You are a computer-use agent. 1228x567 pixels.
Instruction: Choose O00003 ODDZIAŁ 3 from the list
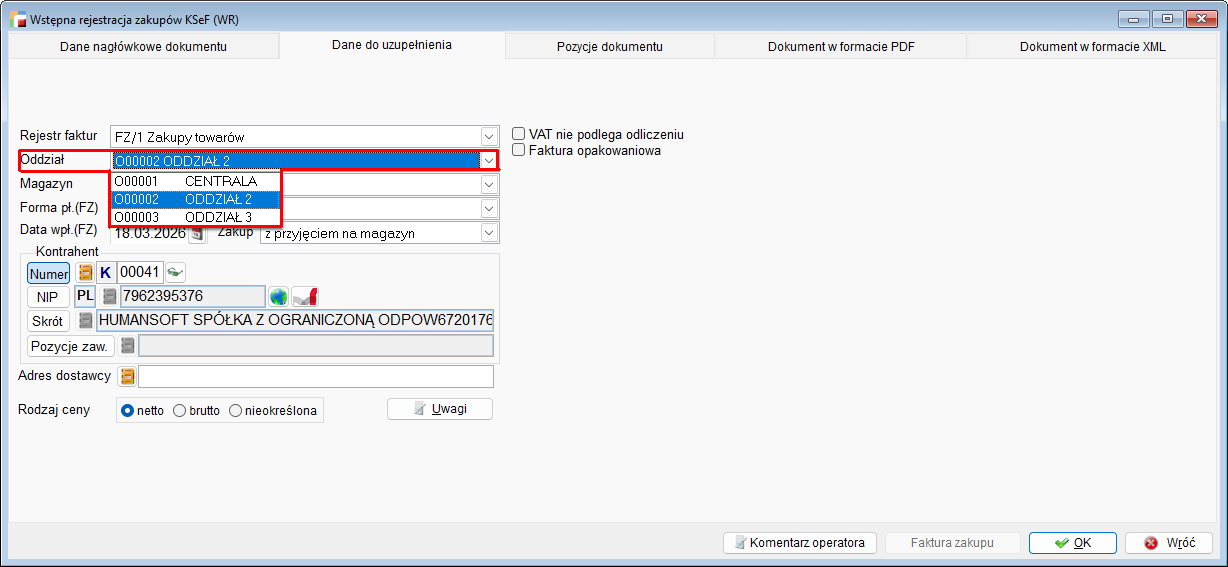tap(196, 217)
